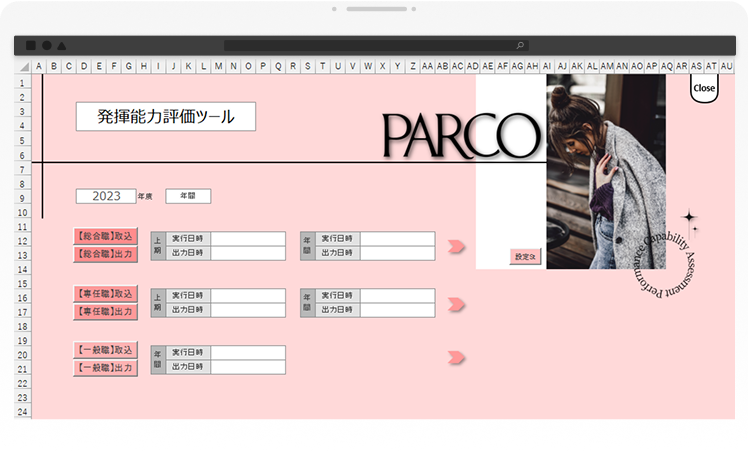The height and width of the screenshot is (451, 748).
Task: Select row header 9
Action: coord(22,198)
